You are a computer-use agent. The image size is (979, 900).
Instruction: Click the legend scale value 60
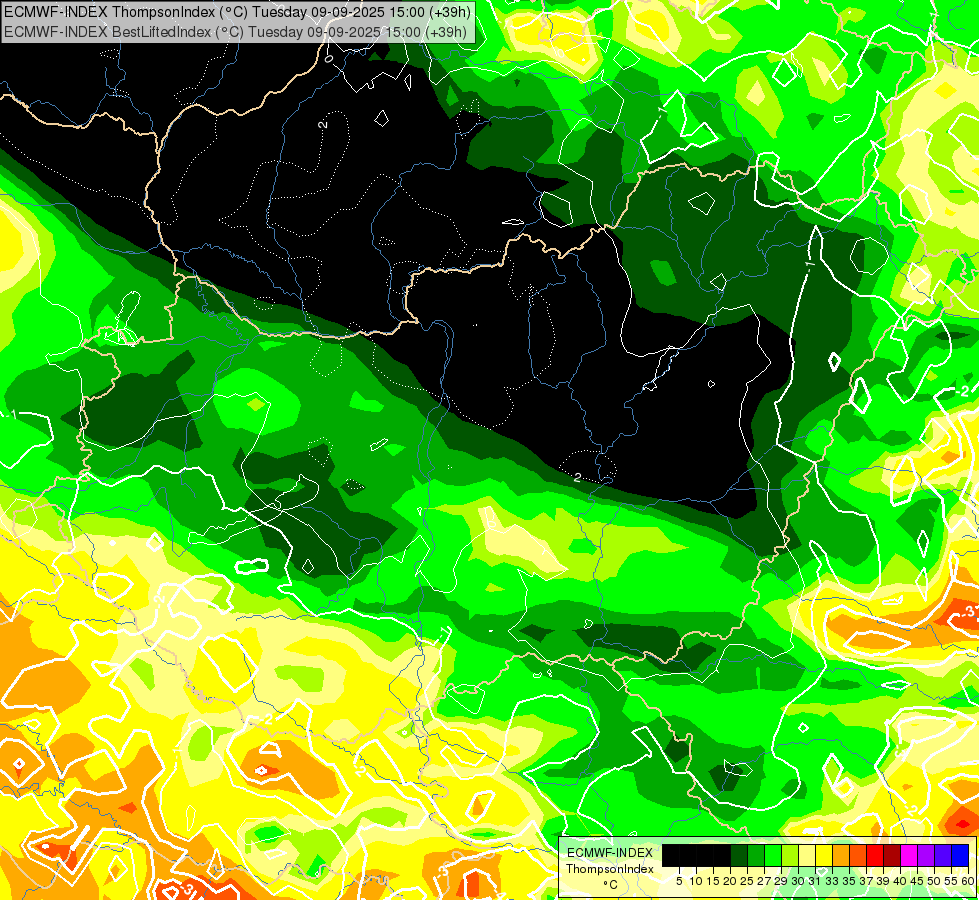click(x=967, y=881)
